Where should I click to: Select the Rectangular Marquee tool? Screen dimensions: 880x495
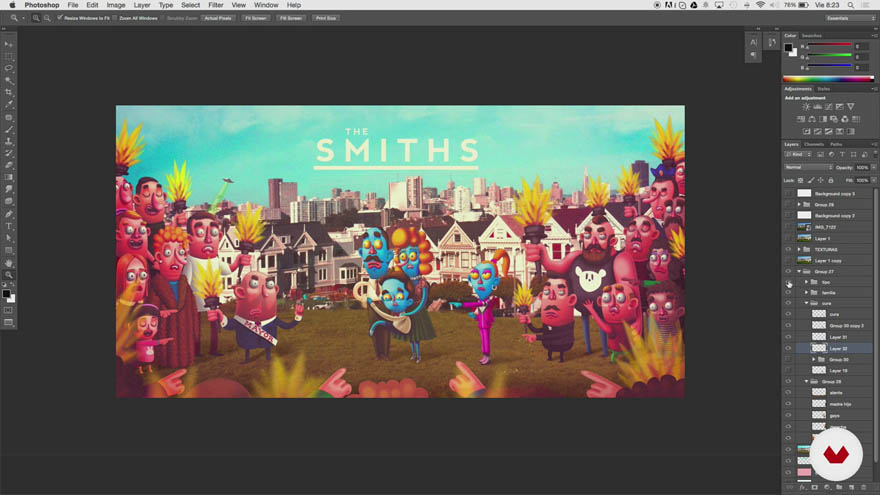[8, 56]
